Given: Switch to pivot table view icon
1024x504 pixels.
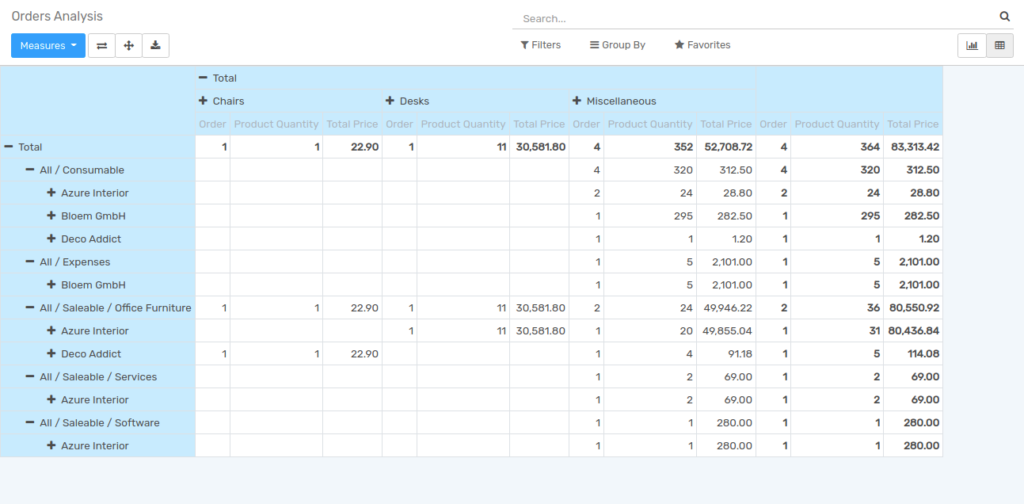Looking at the screenshot, I should point(1000,46).
